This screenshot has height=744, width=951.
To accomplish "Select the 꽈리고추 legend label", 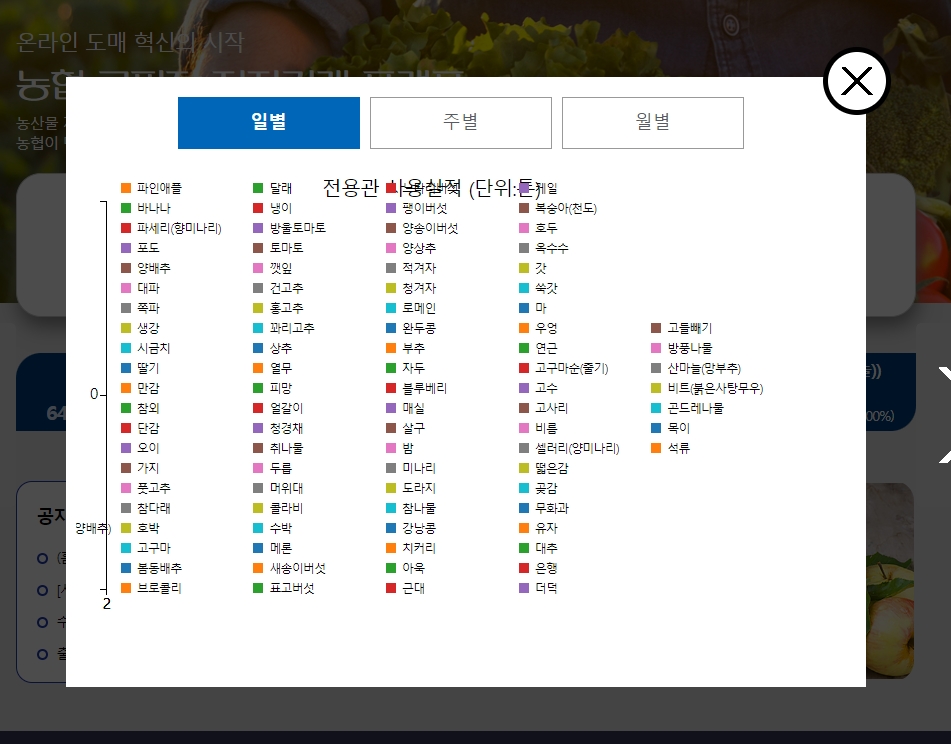I will pos(292,328).
